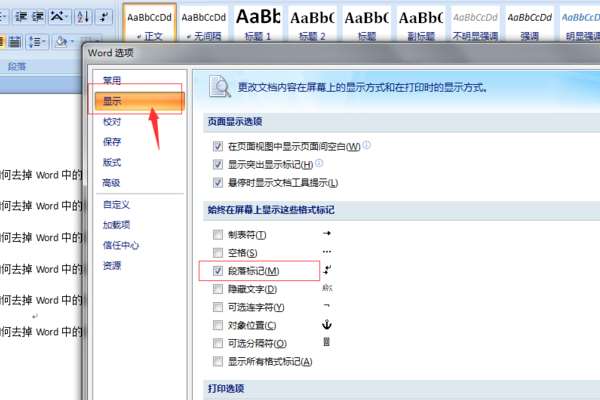Enable the 显示所有格式标记 checkbox
Viewport: 600px width, 400px height.
click(x=218, y=361)
